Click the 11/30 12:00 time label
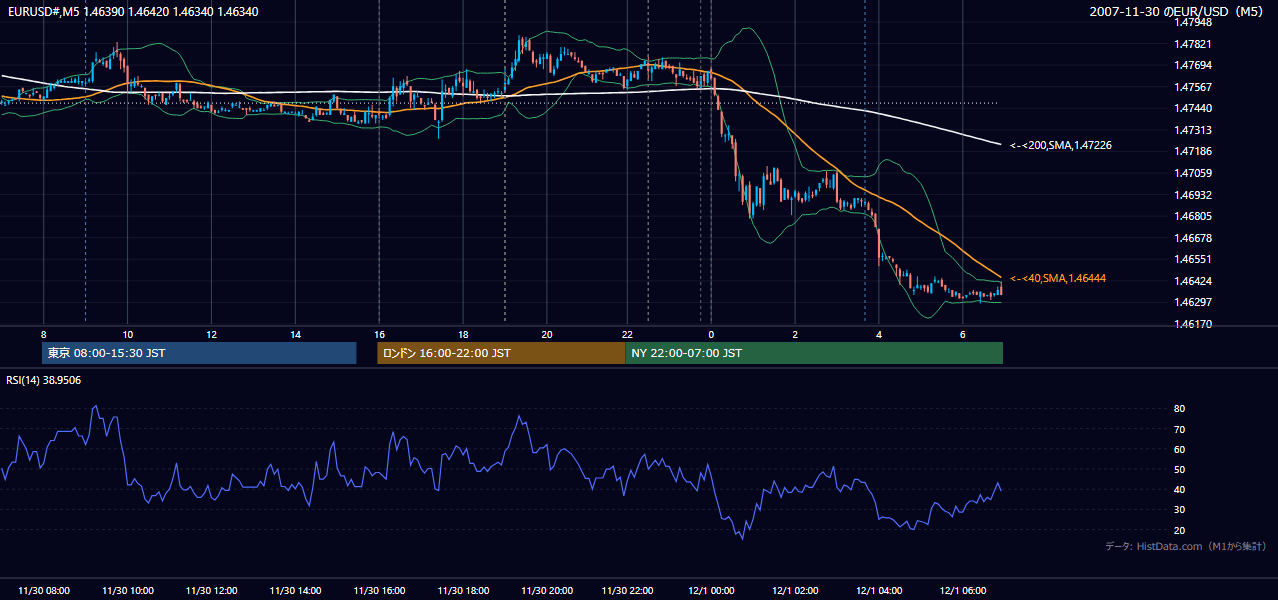This screenshot has width=1278, height=600. (x=212, y=591)
